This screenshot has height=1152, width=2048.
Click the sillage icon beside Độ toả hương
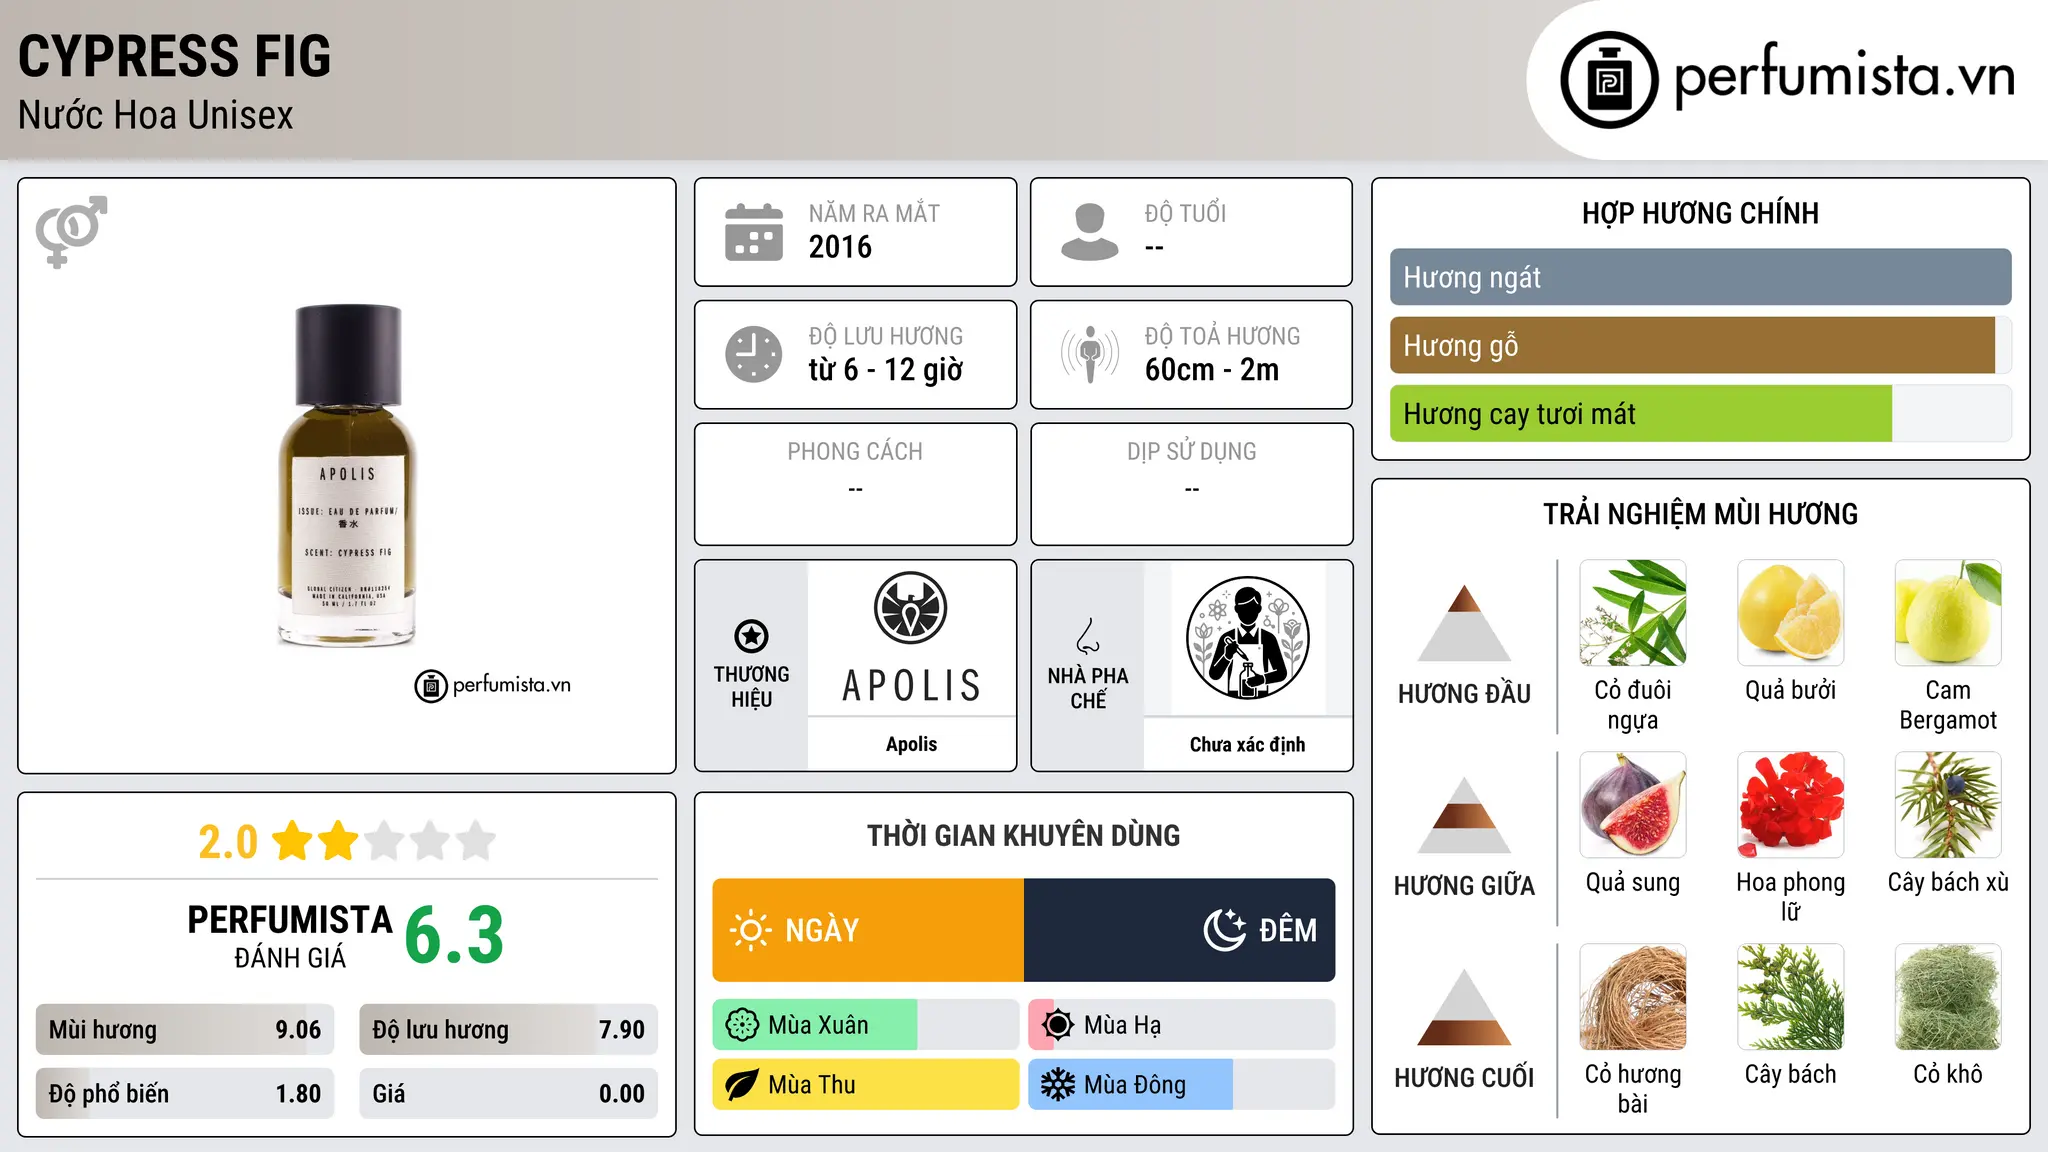[1089, 354]
